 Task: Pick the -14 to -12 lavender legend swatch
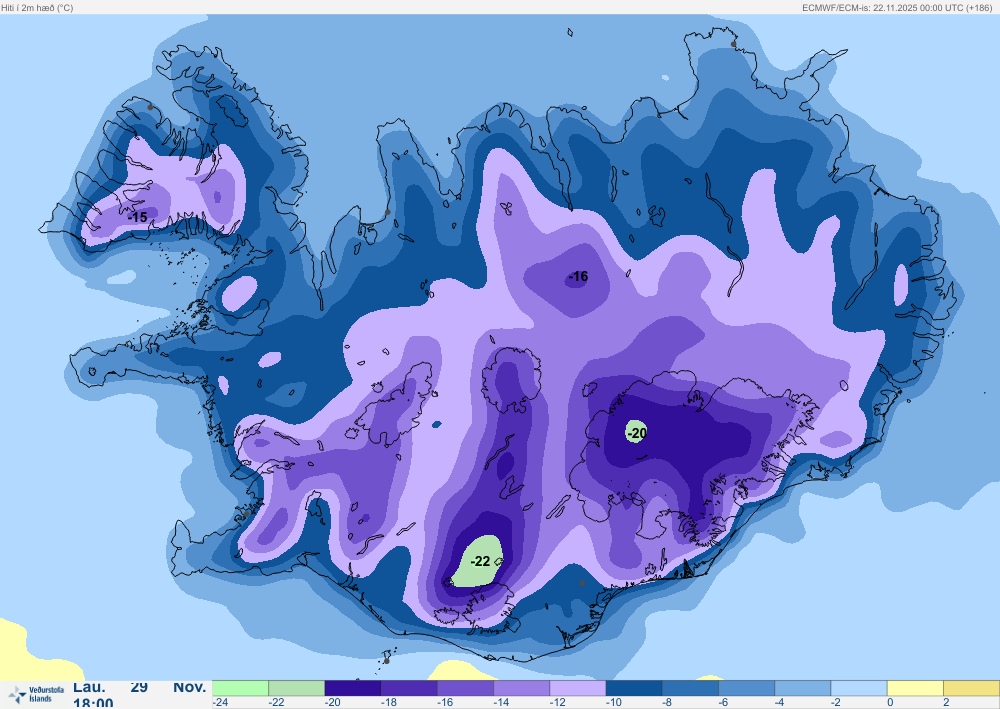point(522,688)
